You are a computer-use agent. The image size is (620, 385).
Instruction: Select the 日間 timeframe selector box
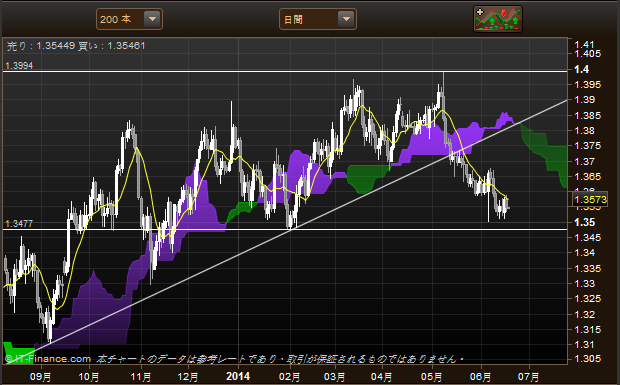[318, 19]
